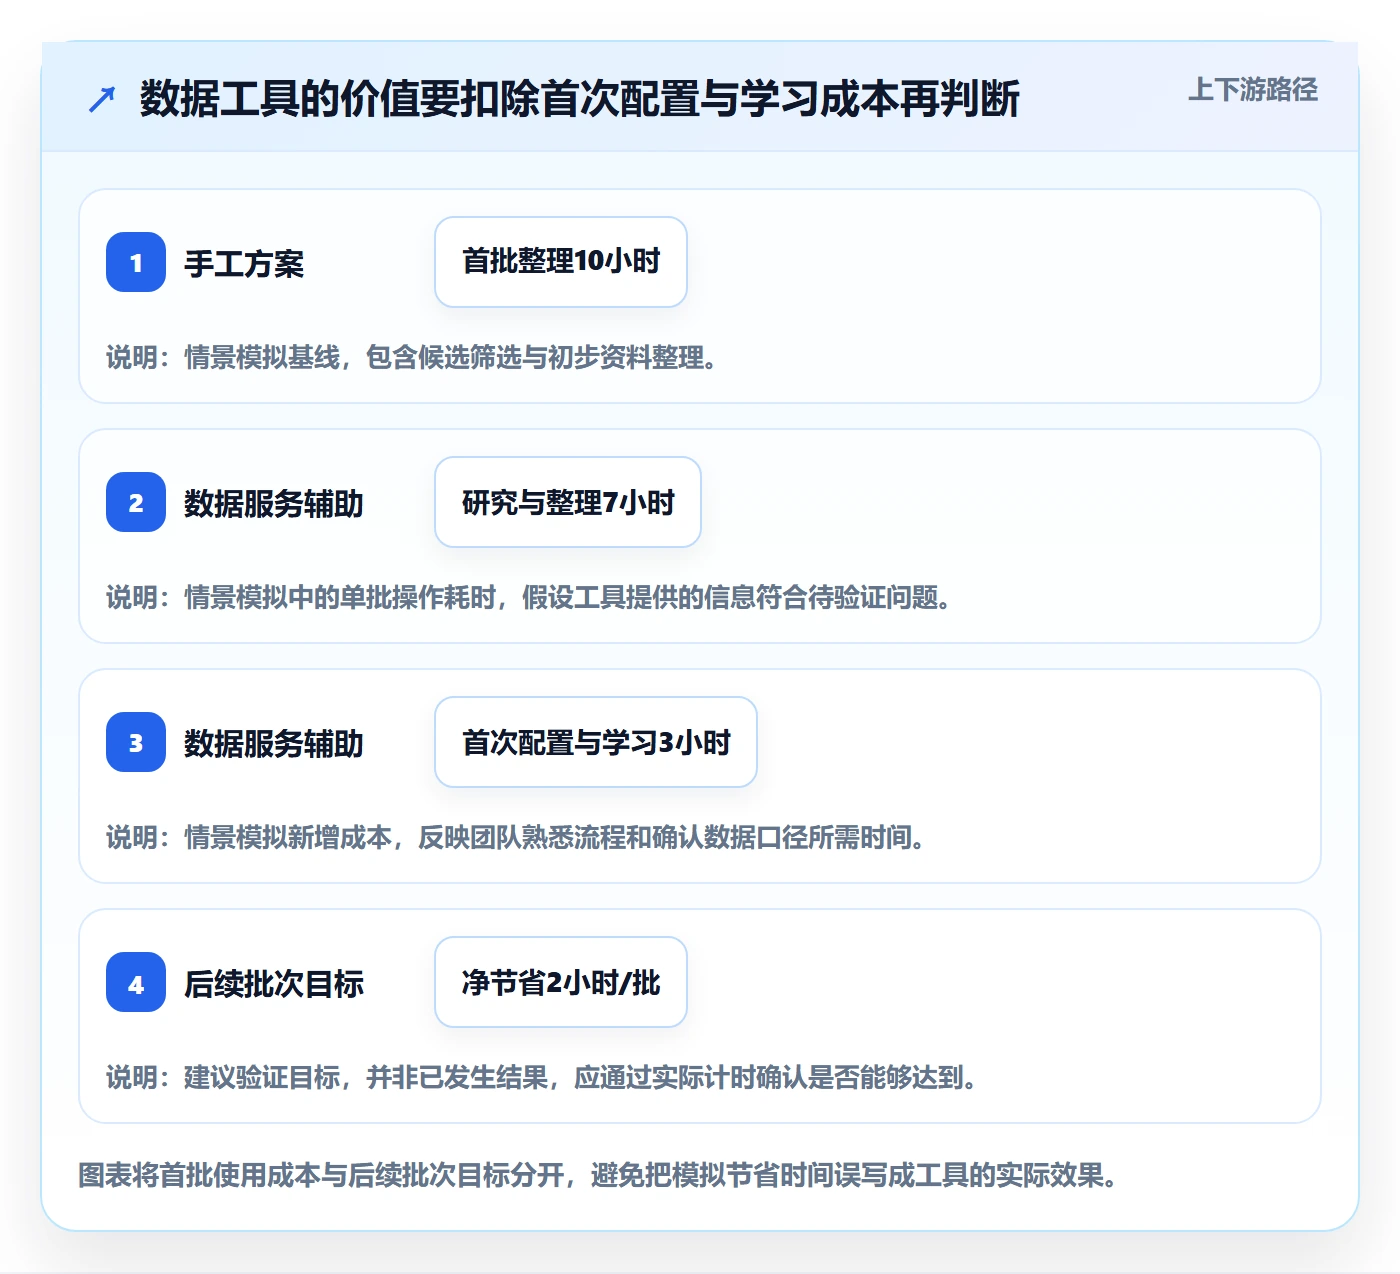Click the number 3 step badge
Image resolution: width=1400 pixels, height=1274 pixels.
136,742
